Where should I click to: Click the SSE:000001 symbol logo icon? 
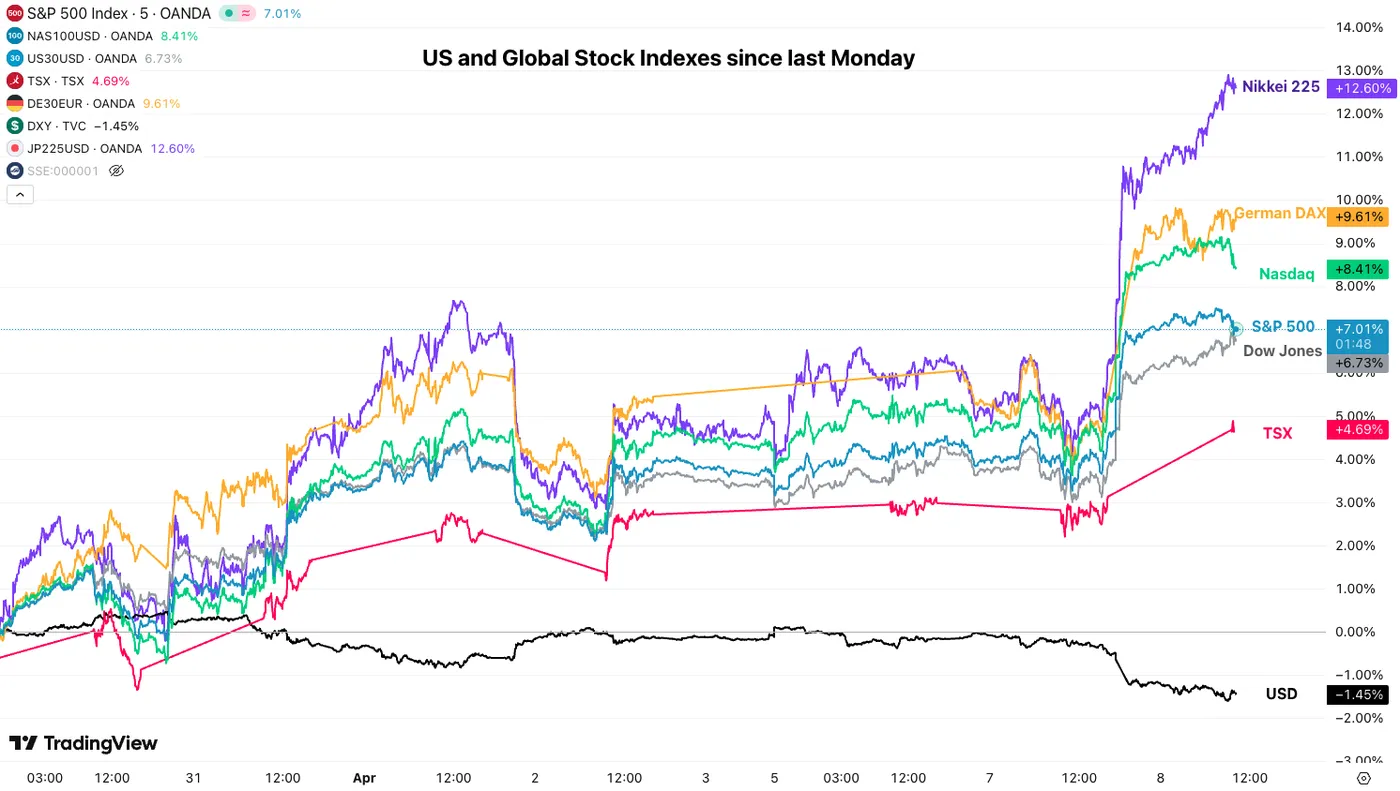[x=14, y=171]
